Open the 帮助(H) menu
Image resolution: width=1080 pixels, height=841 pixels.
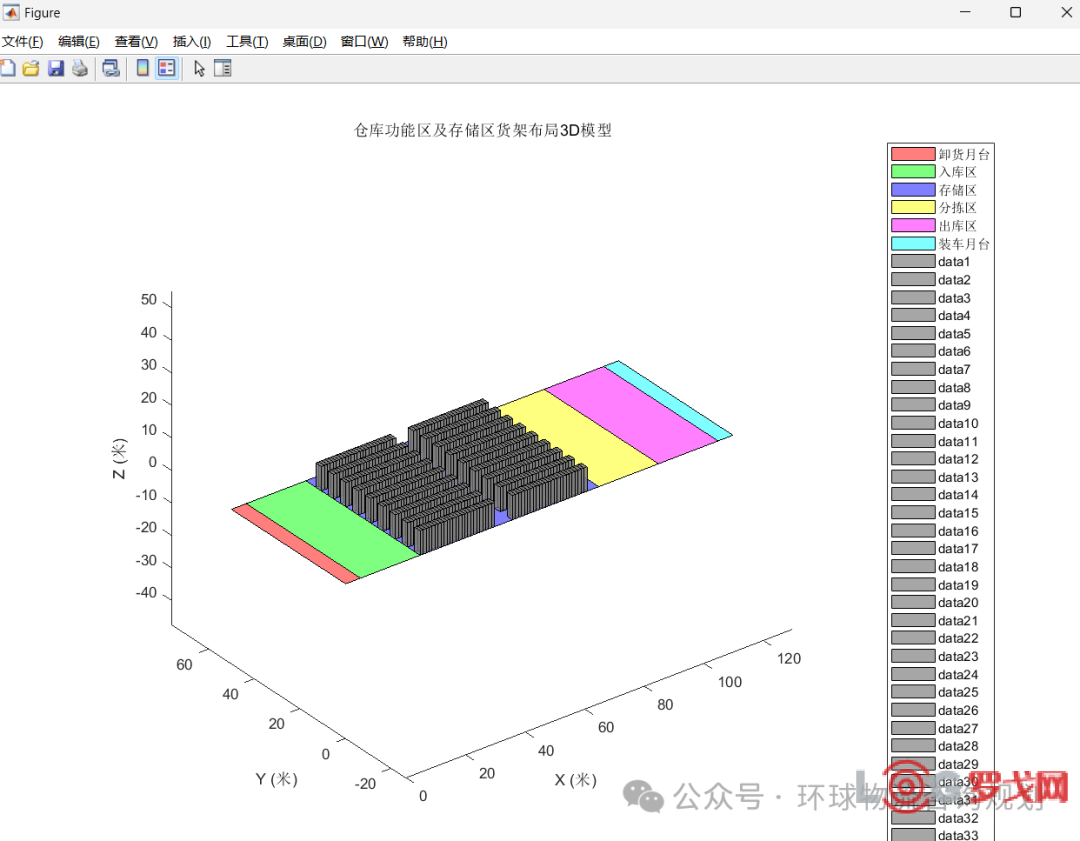click(x=424, y=42)
